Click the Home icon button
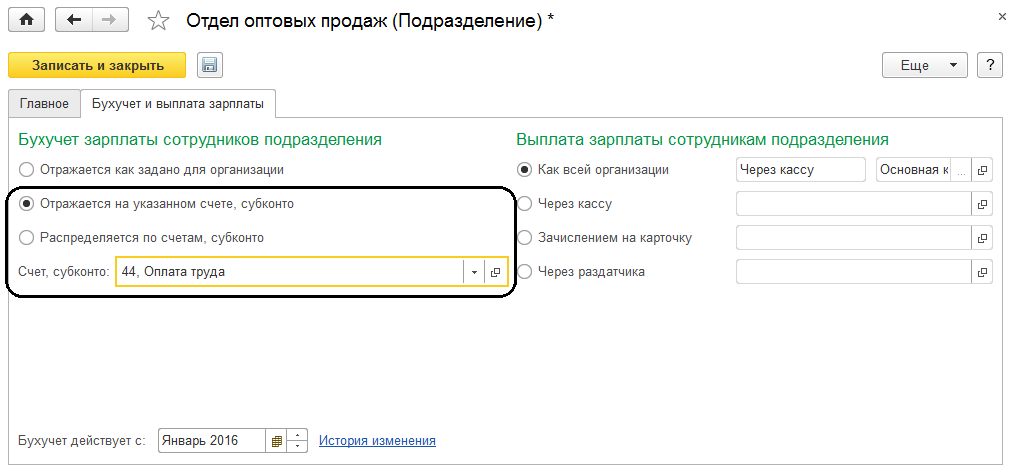 click(26, 20)
